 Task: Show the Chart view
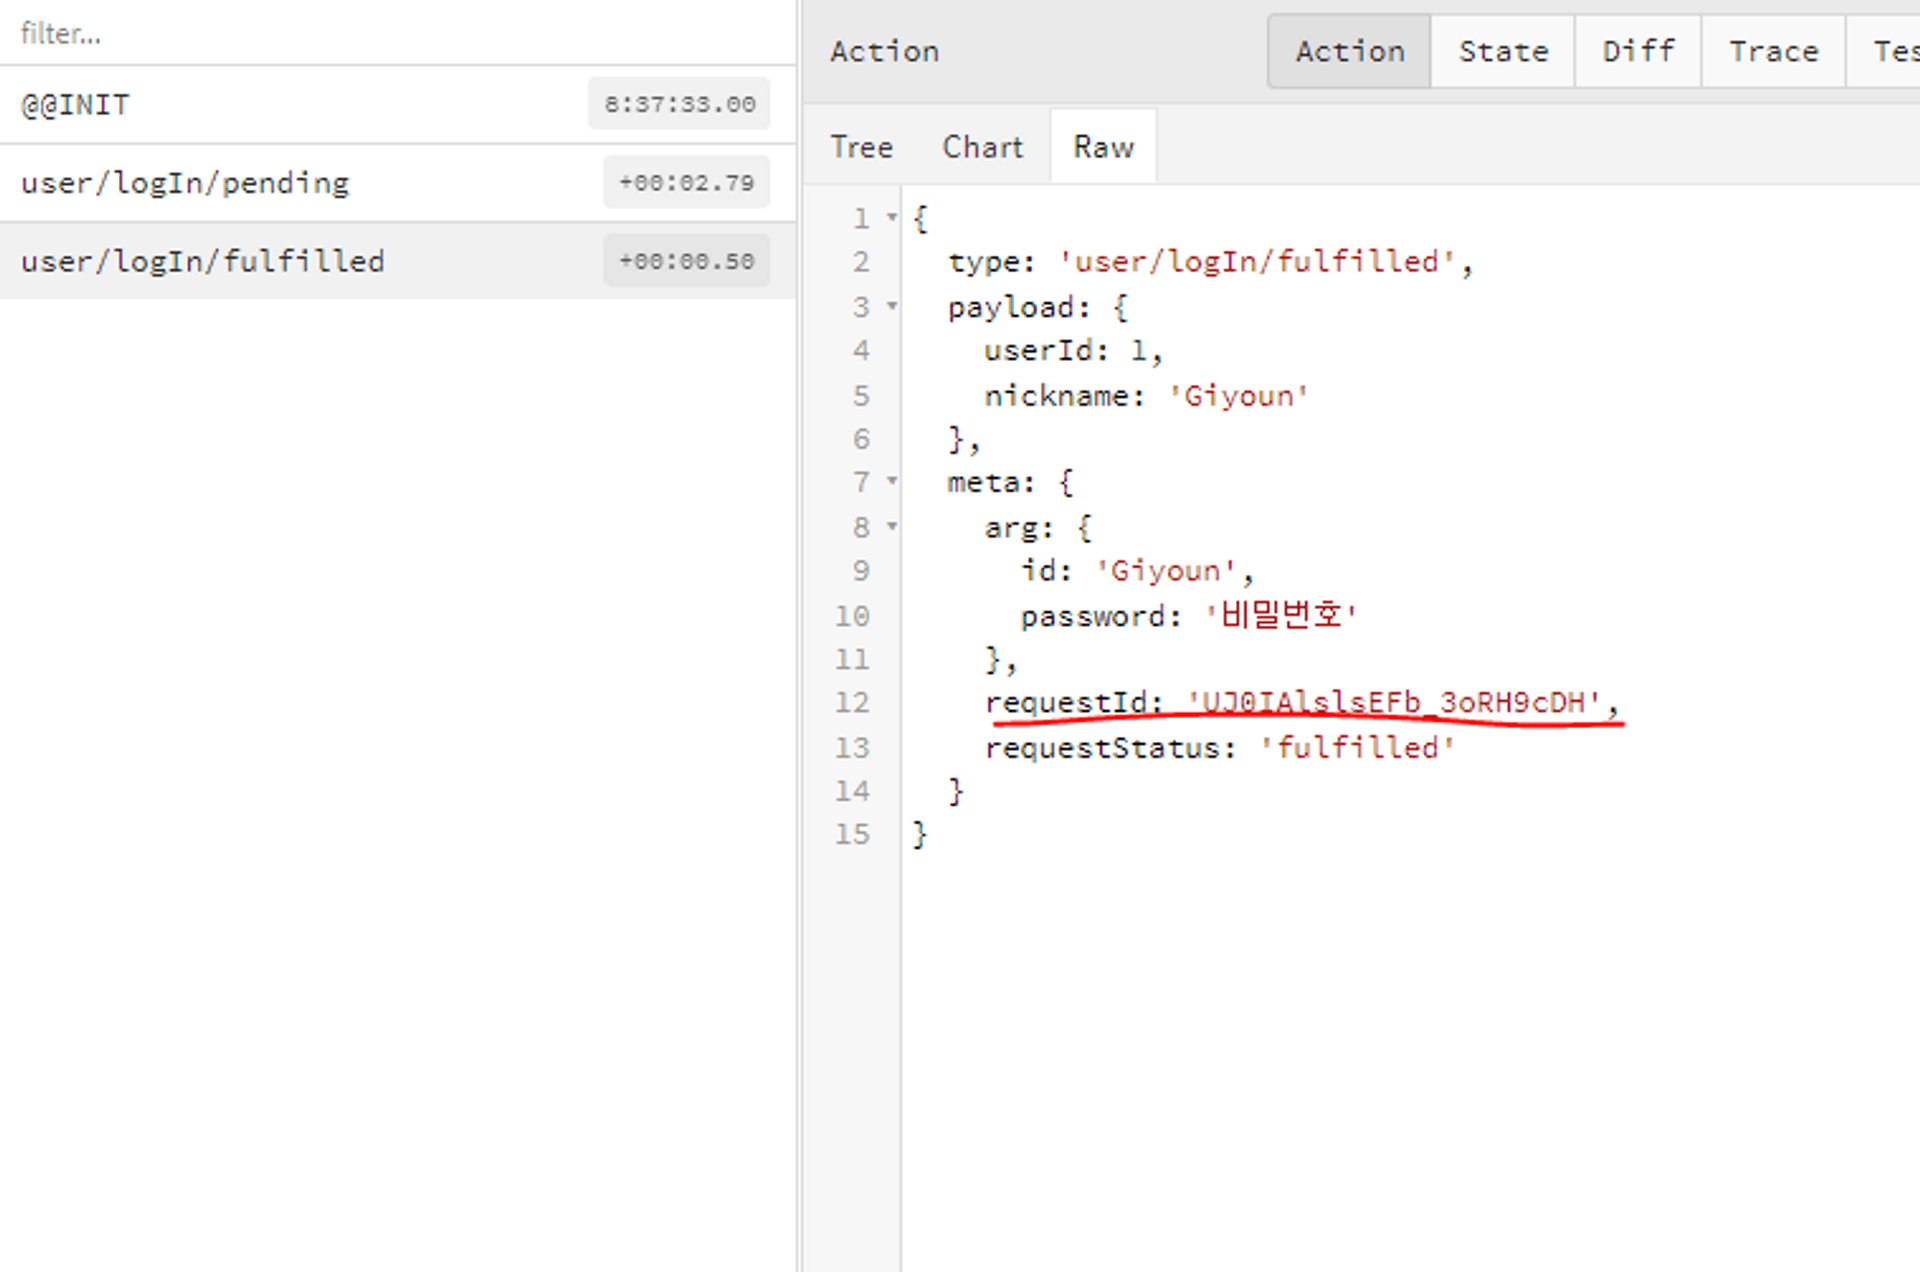tap(982, 147)
